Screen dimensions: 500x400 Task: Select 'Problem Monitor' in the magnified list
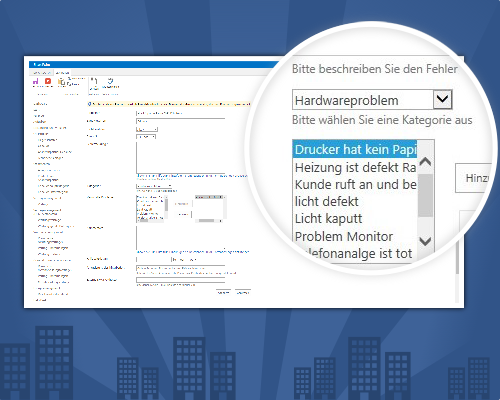tap(344, 236)
